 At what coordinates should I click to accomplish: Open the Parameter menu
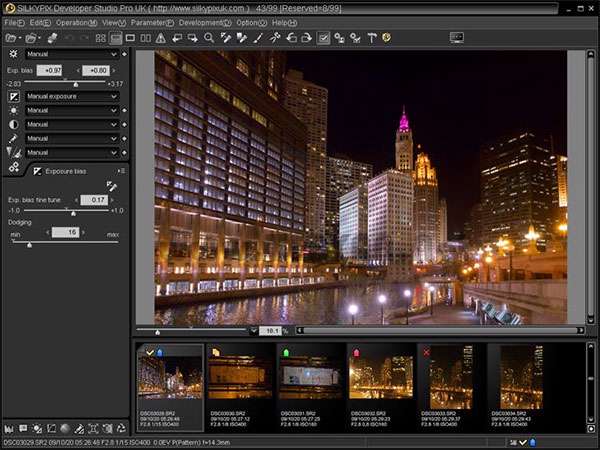152,23
